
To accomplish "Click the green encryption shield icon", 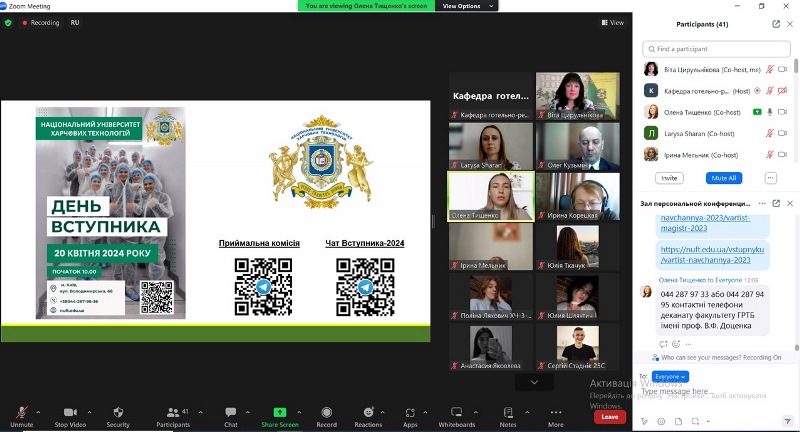I will (8, 22).
